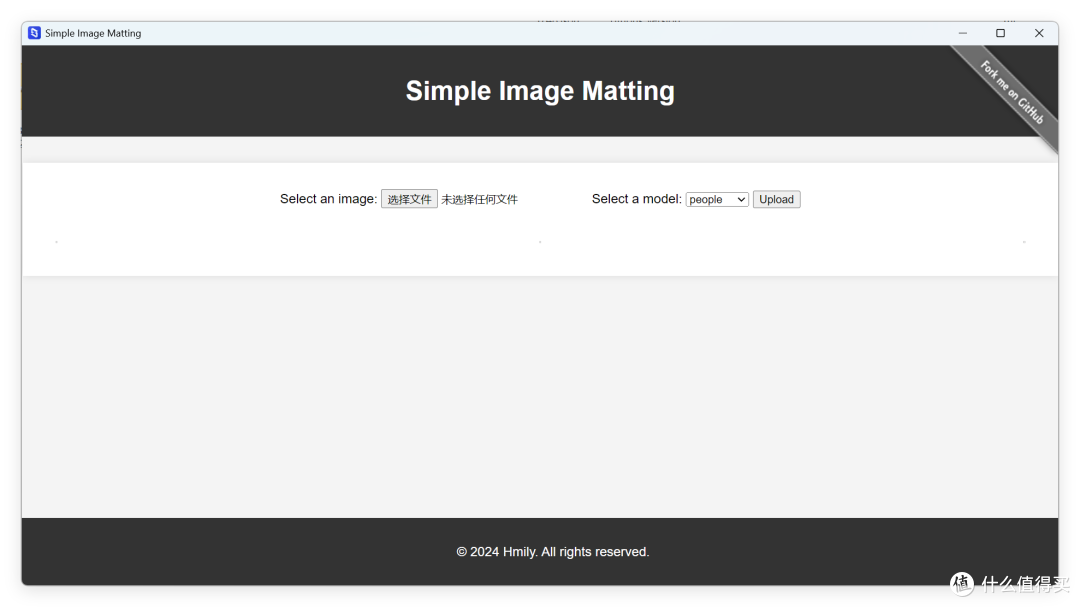Click the 未选择任何文件 file status text

pos(479,199)
